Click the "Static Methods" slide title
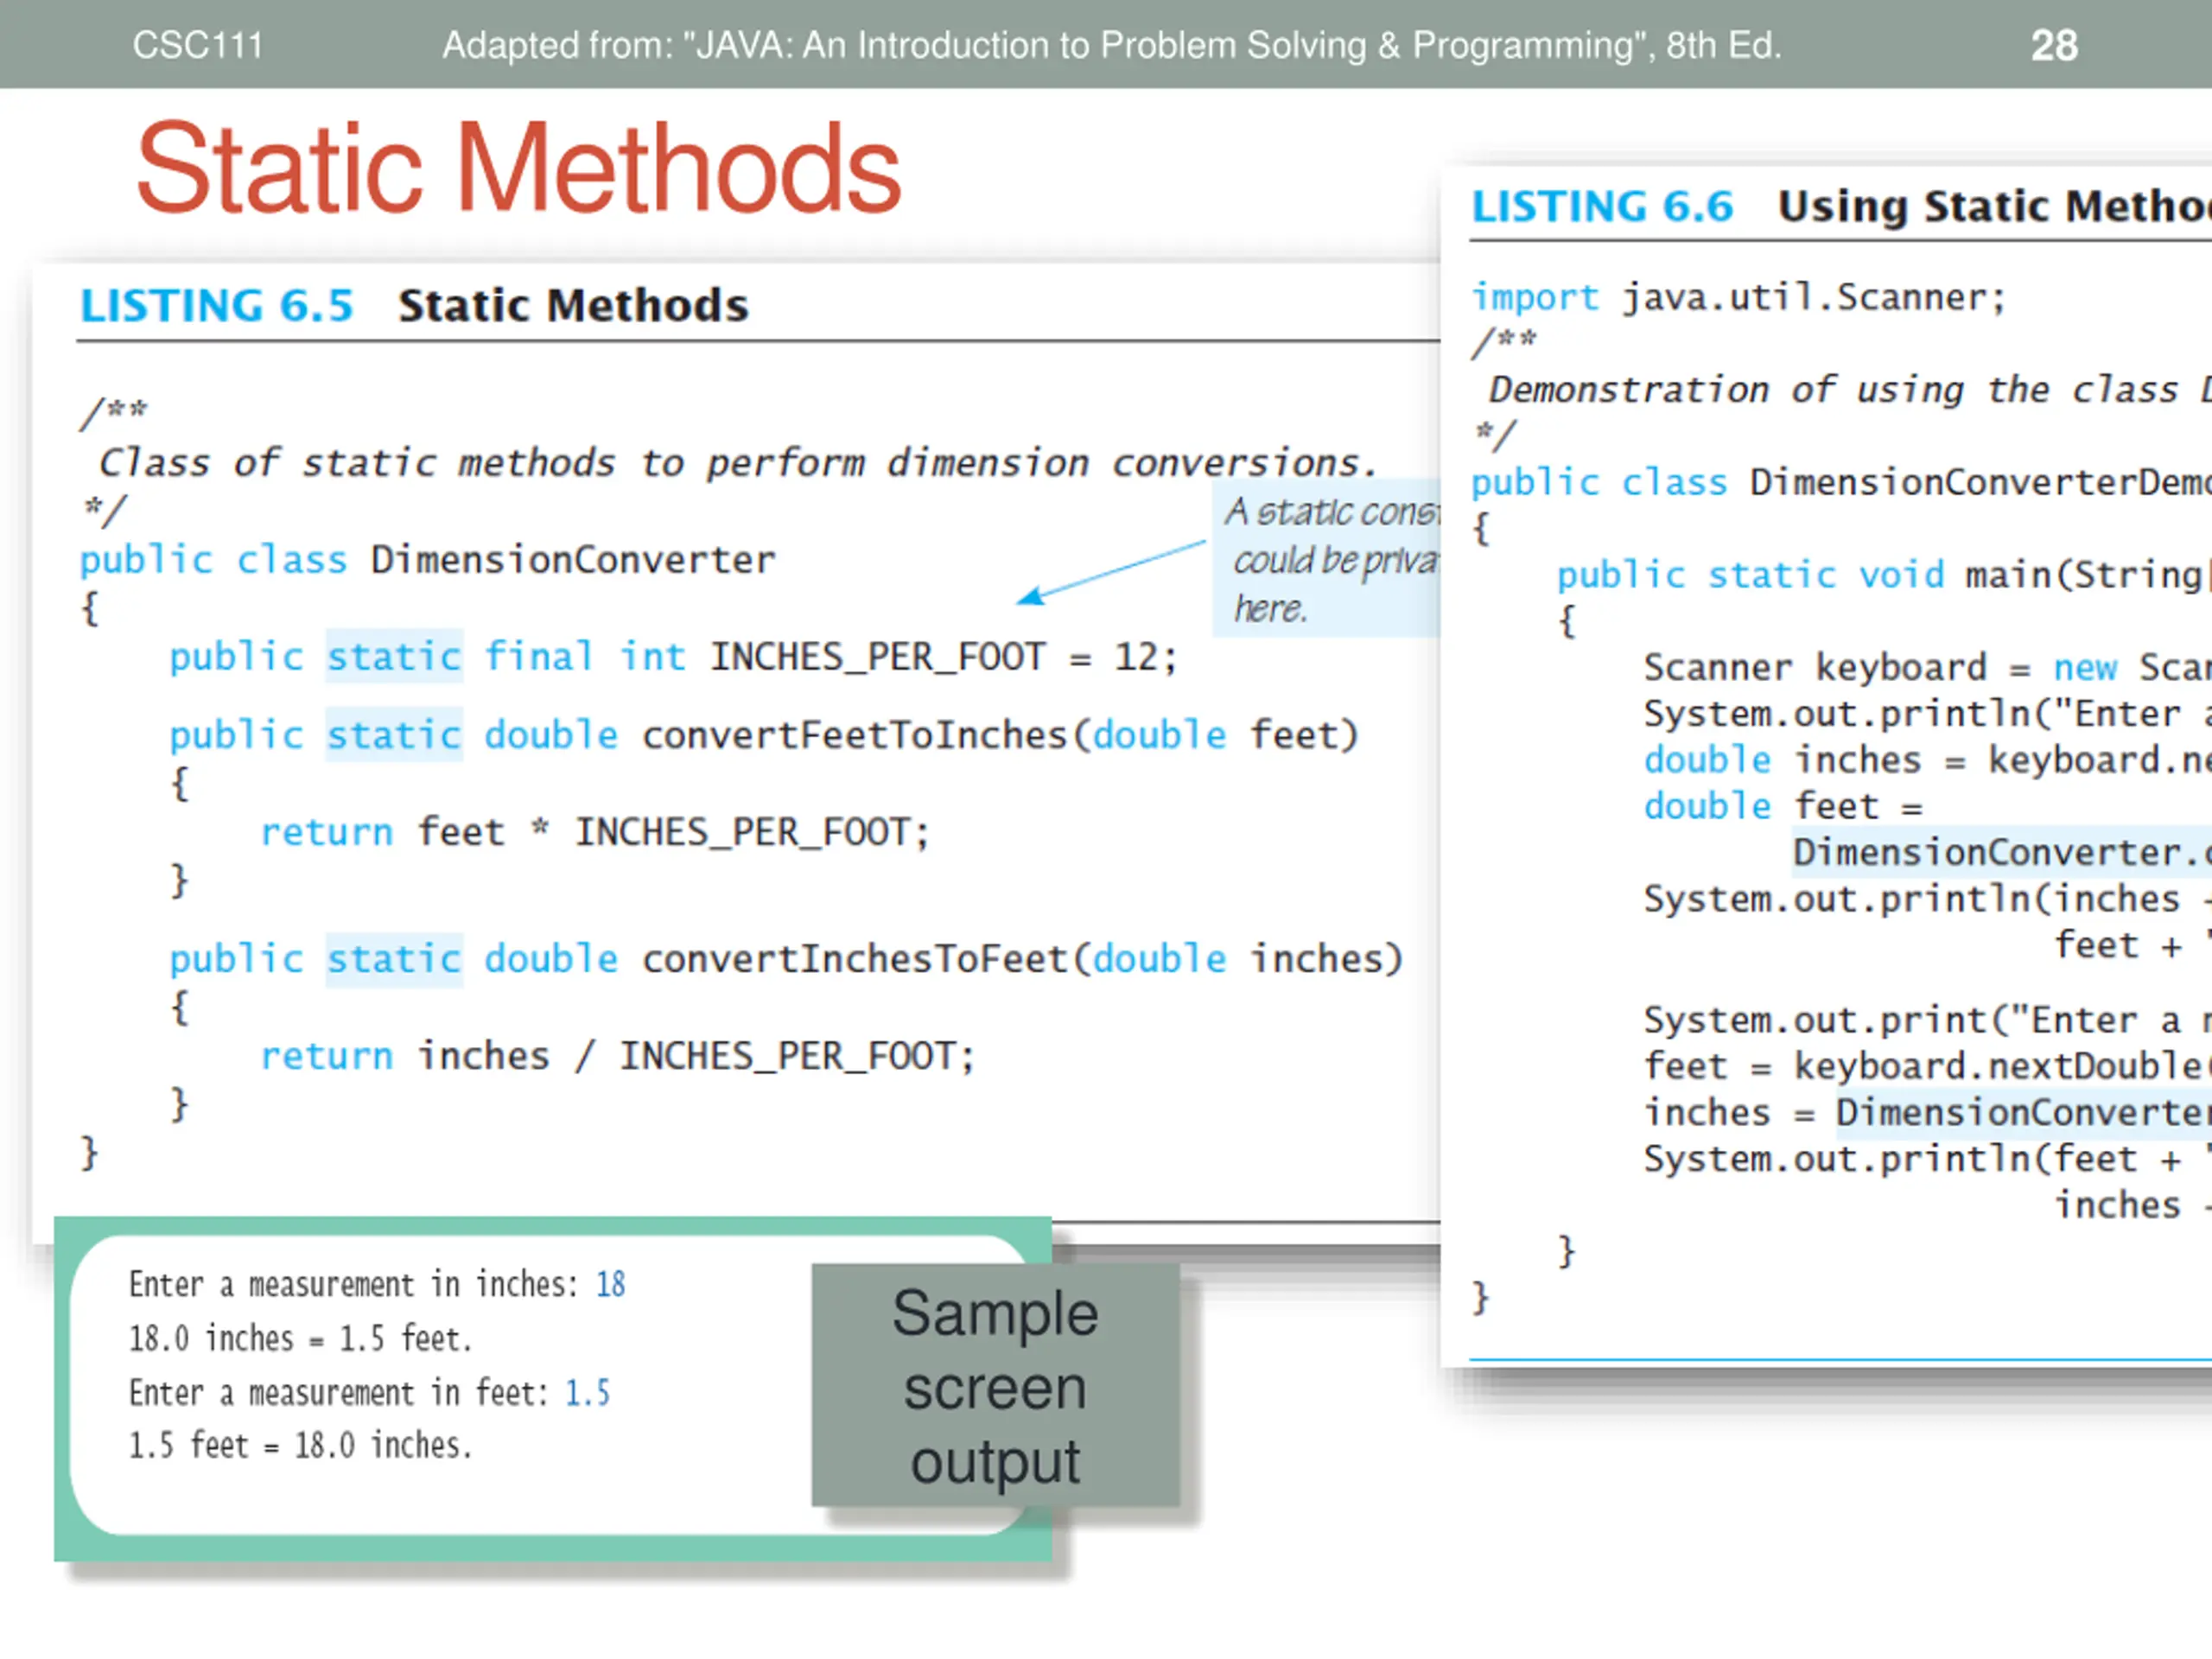 click(519, 168)
